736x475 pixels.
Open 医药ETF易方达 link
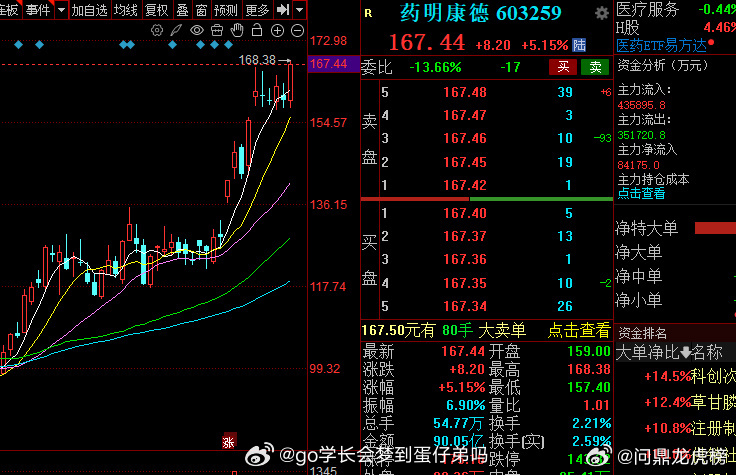[661, 46]
